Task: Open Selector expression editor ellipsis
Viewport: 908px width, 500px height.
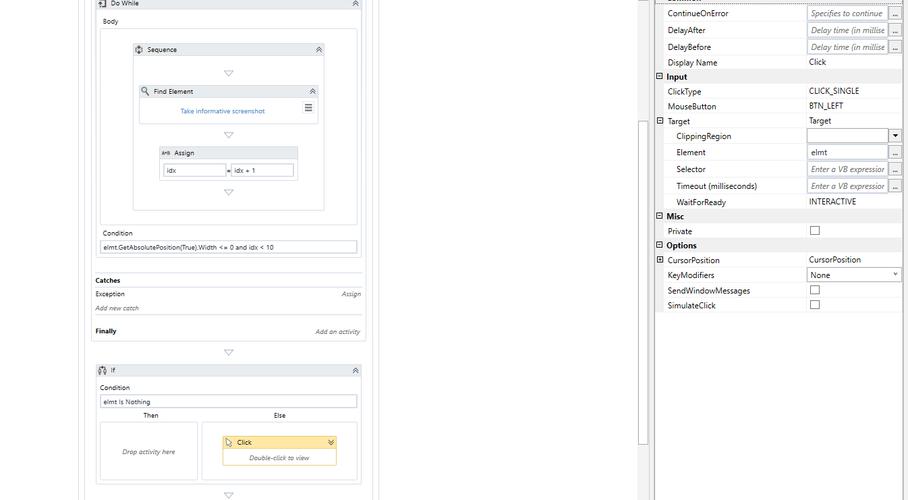Action: pyautogui.click(x=895, y=169)
